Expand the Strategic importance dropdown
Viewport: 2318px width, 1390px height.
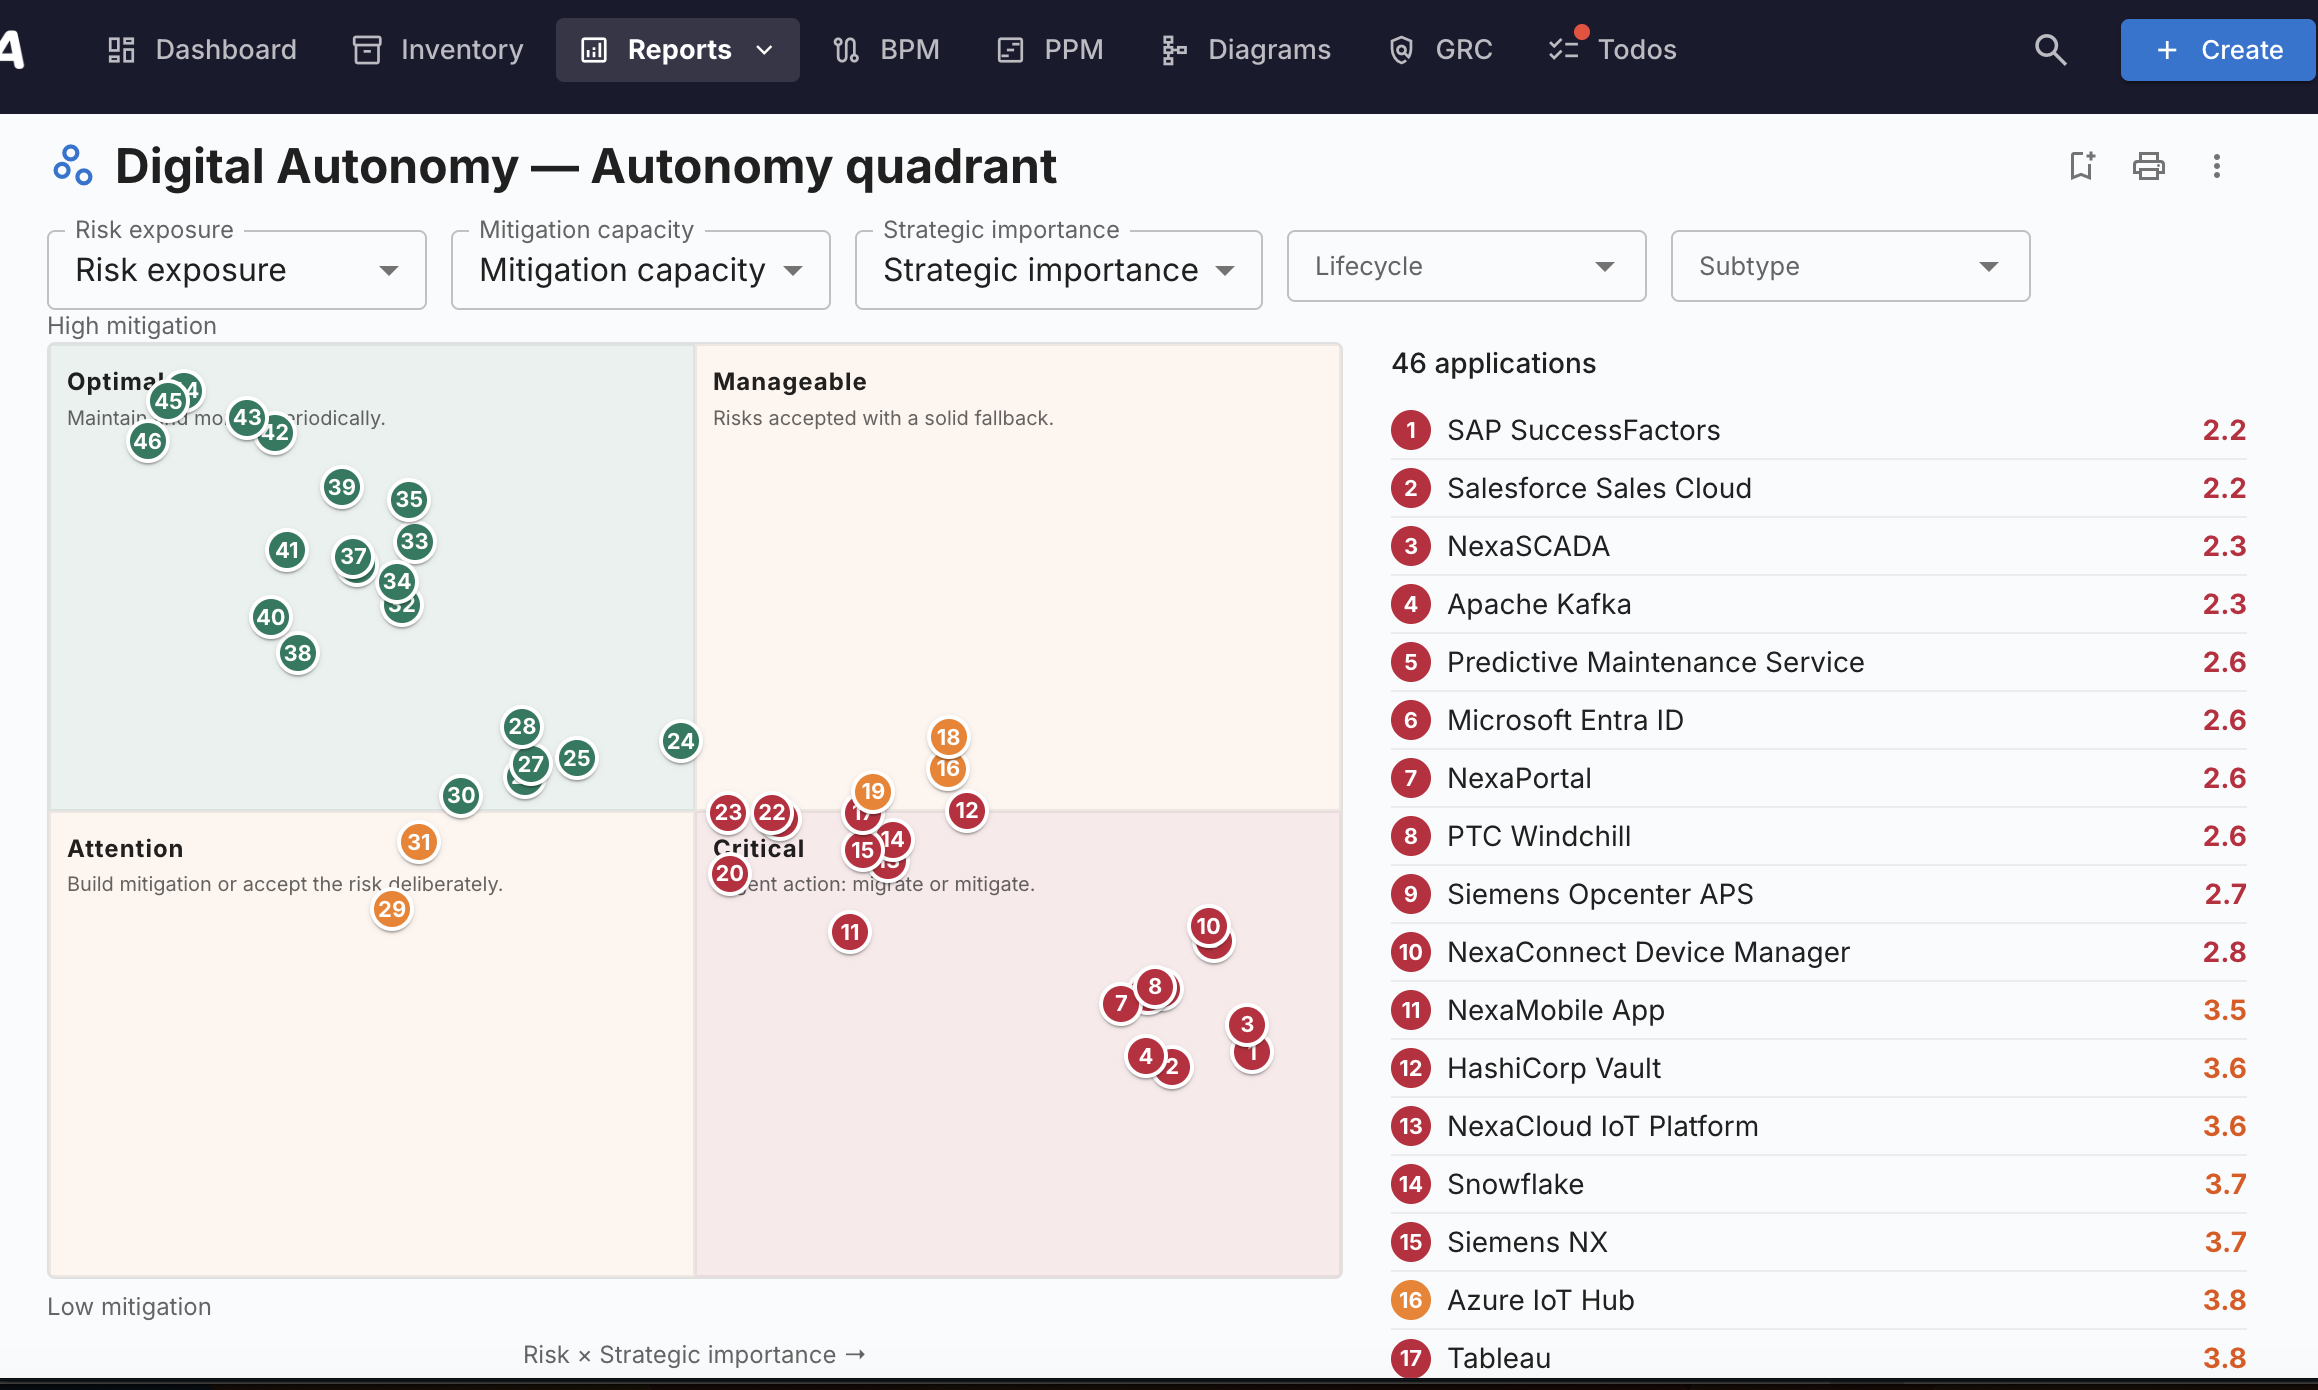(1059, 270)
